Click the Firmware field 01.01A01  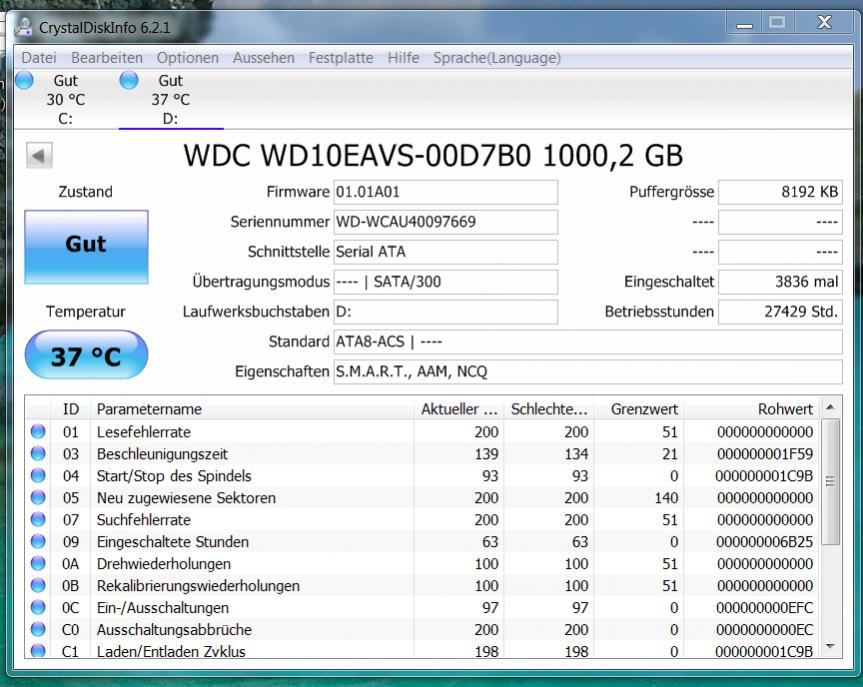445,192
